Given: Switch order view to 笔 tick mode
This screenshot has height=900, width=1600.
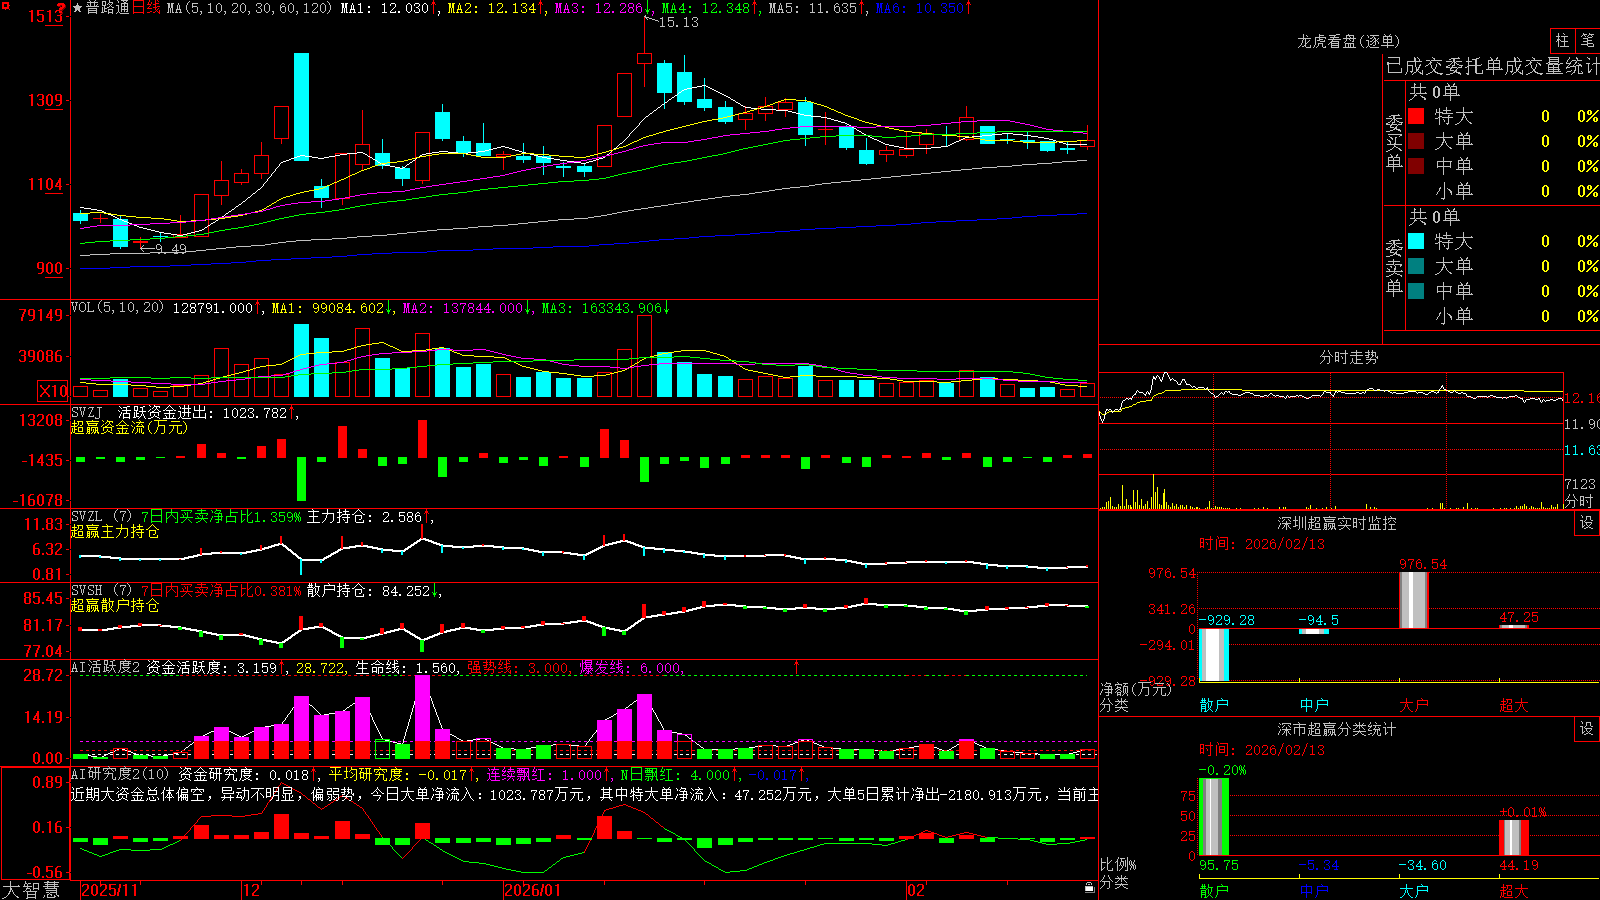Looking at the screenshot, I should [1587, 40].
